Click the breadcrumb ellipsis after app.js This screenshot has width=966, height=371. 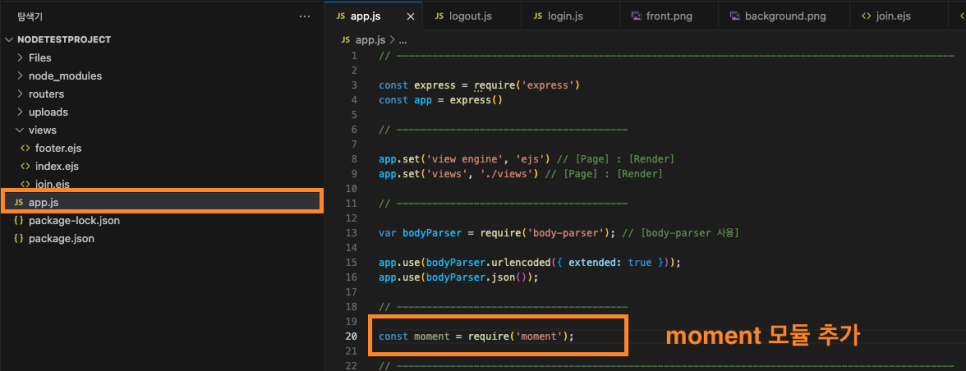point(403,41)
